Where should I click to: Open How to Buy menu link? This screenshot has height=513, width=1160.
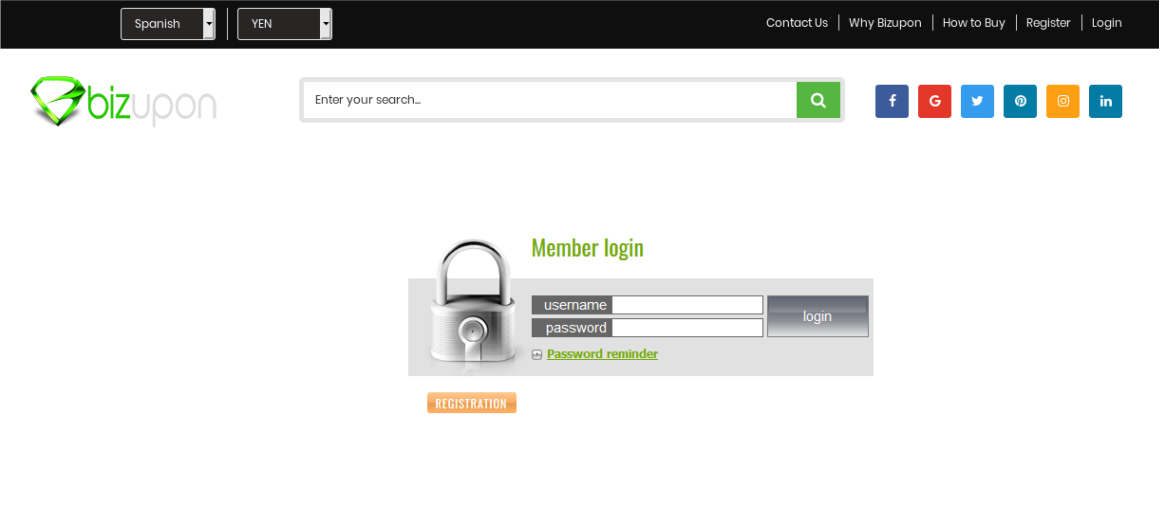tap(974, 23)
